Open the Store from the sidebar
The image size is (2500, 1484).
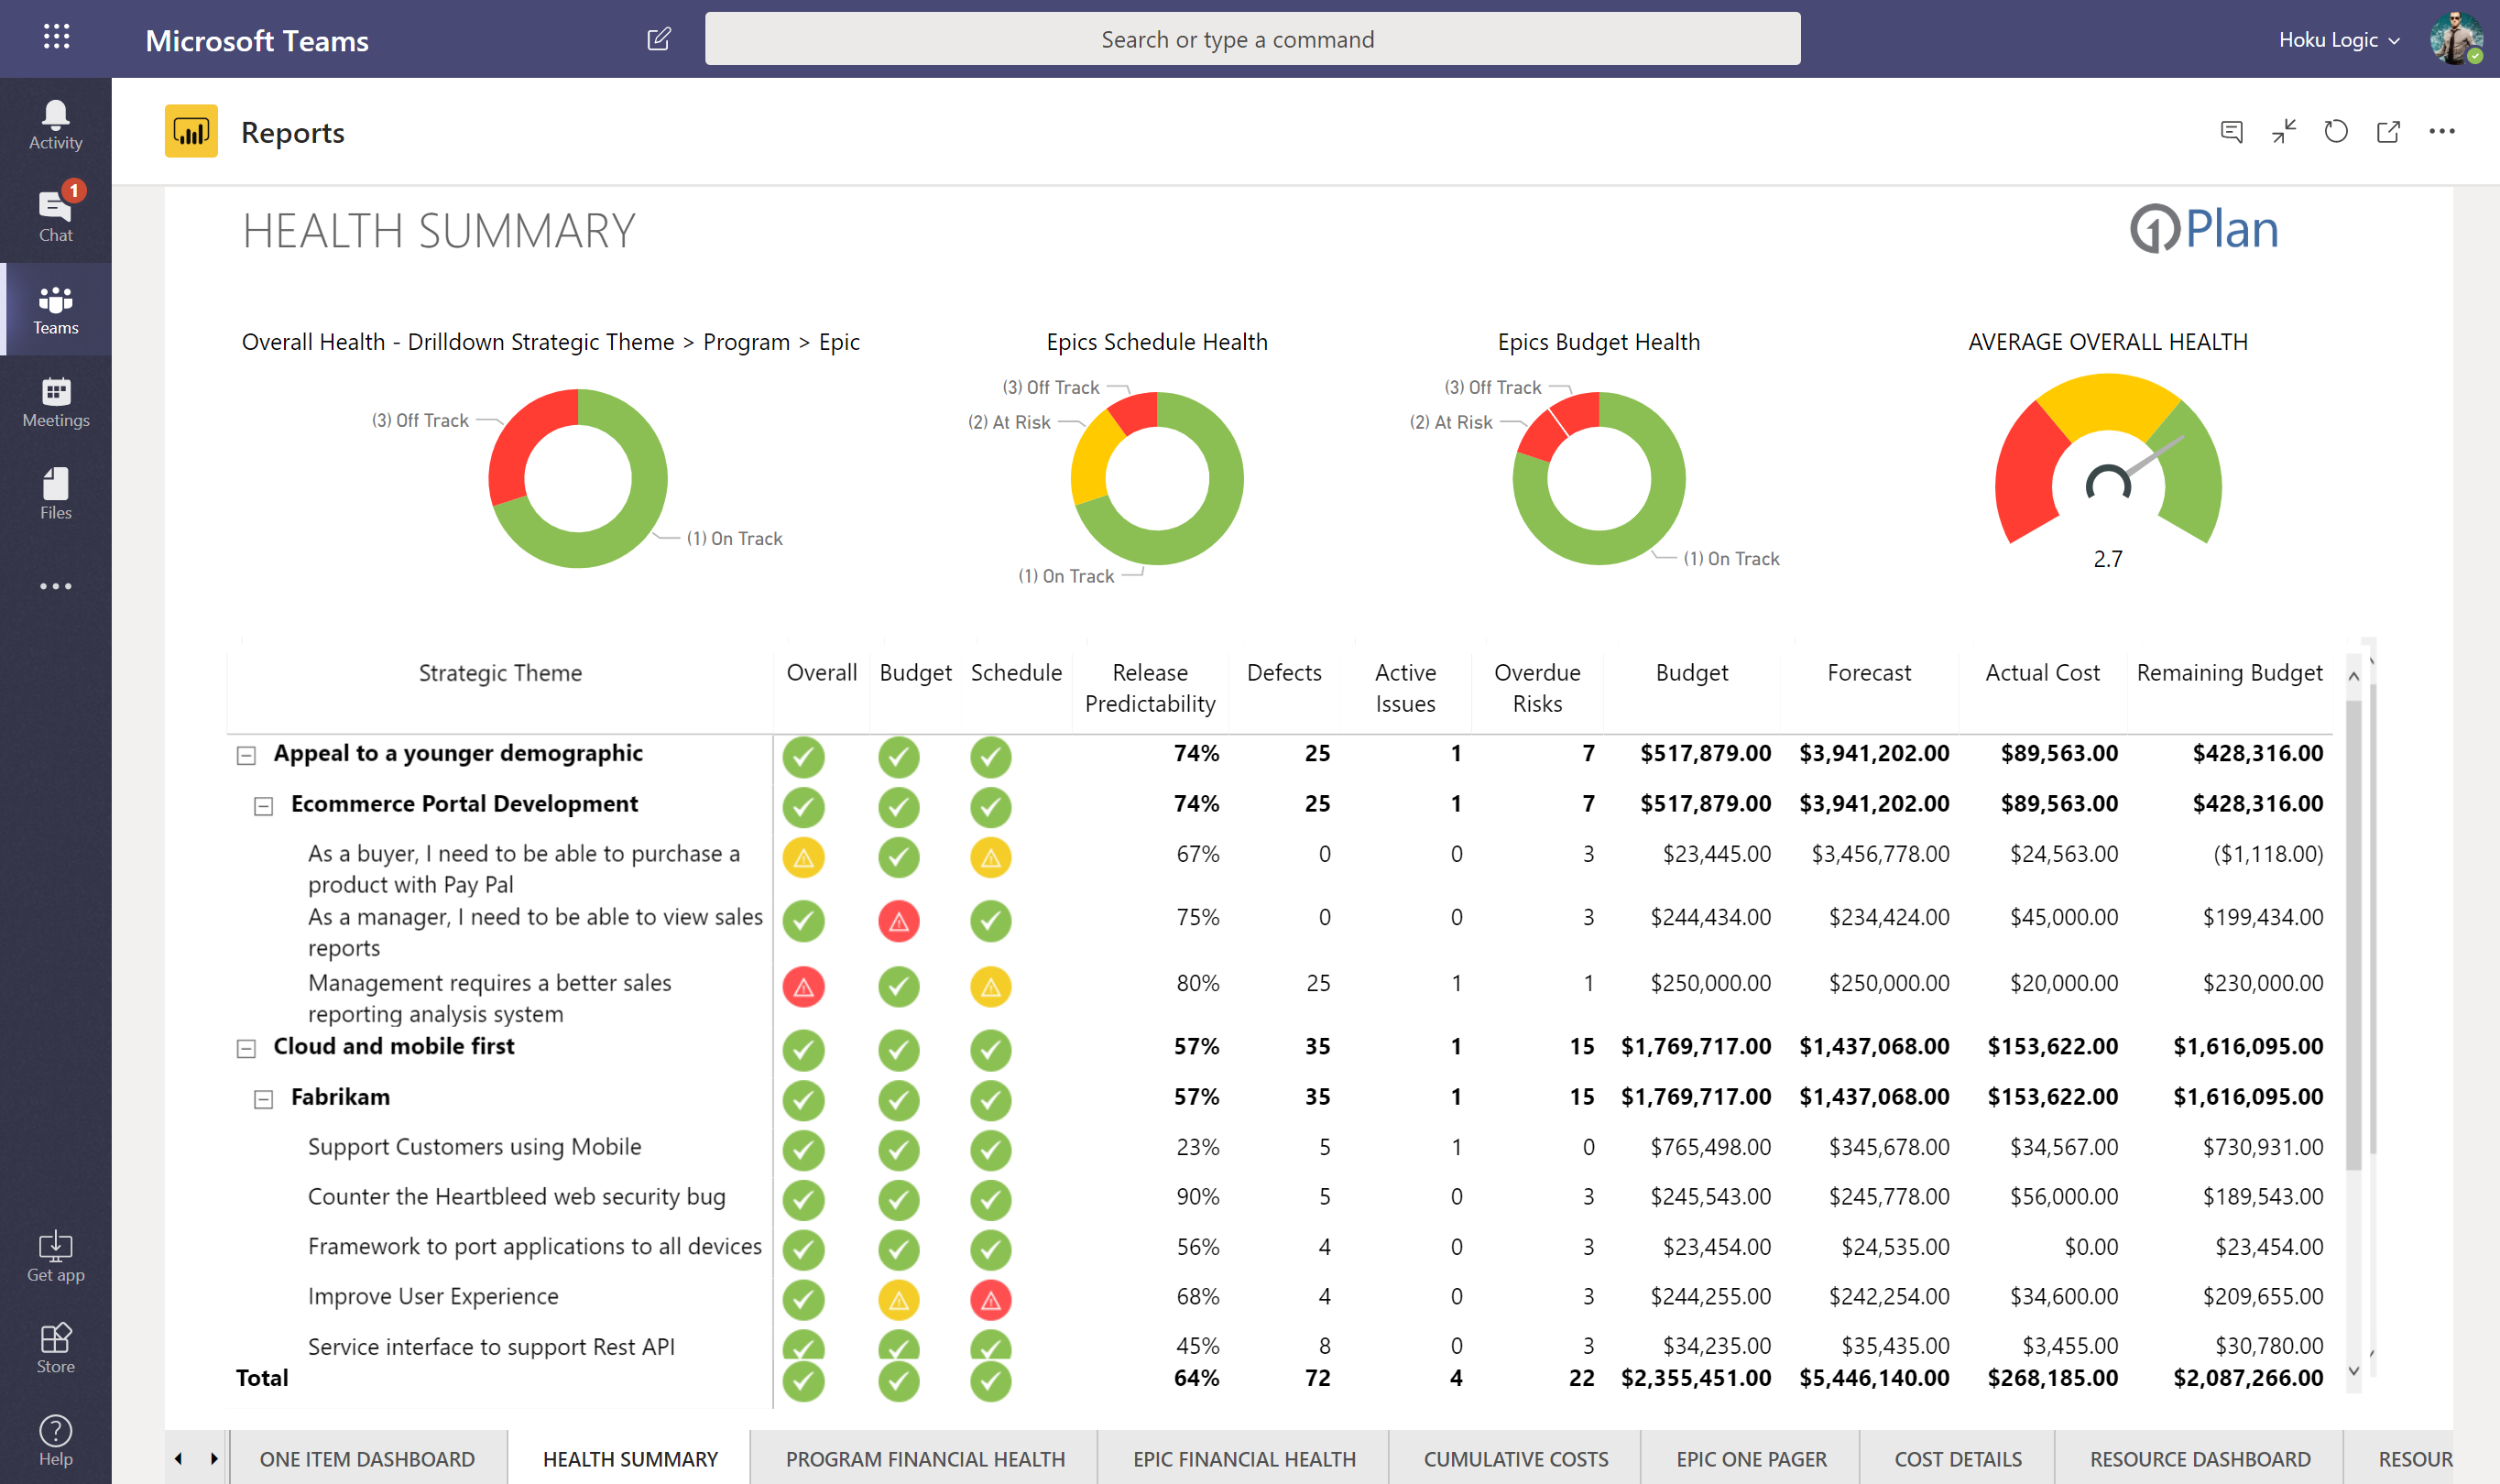[x=55, y=1347]
